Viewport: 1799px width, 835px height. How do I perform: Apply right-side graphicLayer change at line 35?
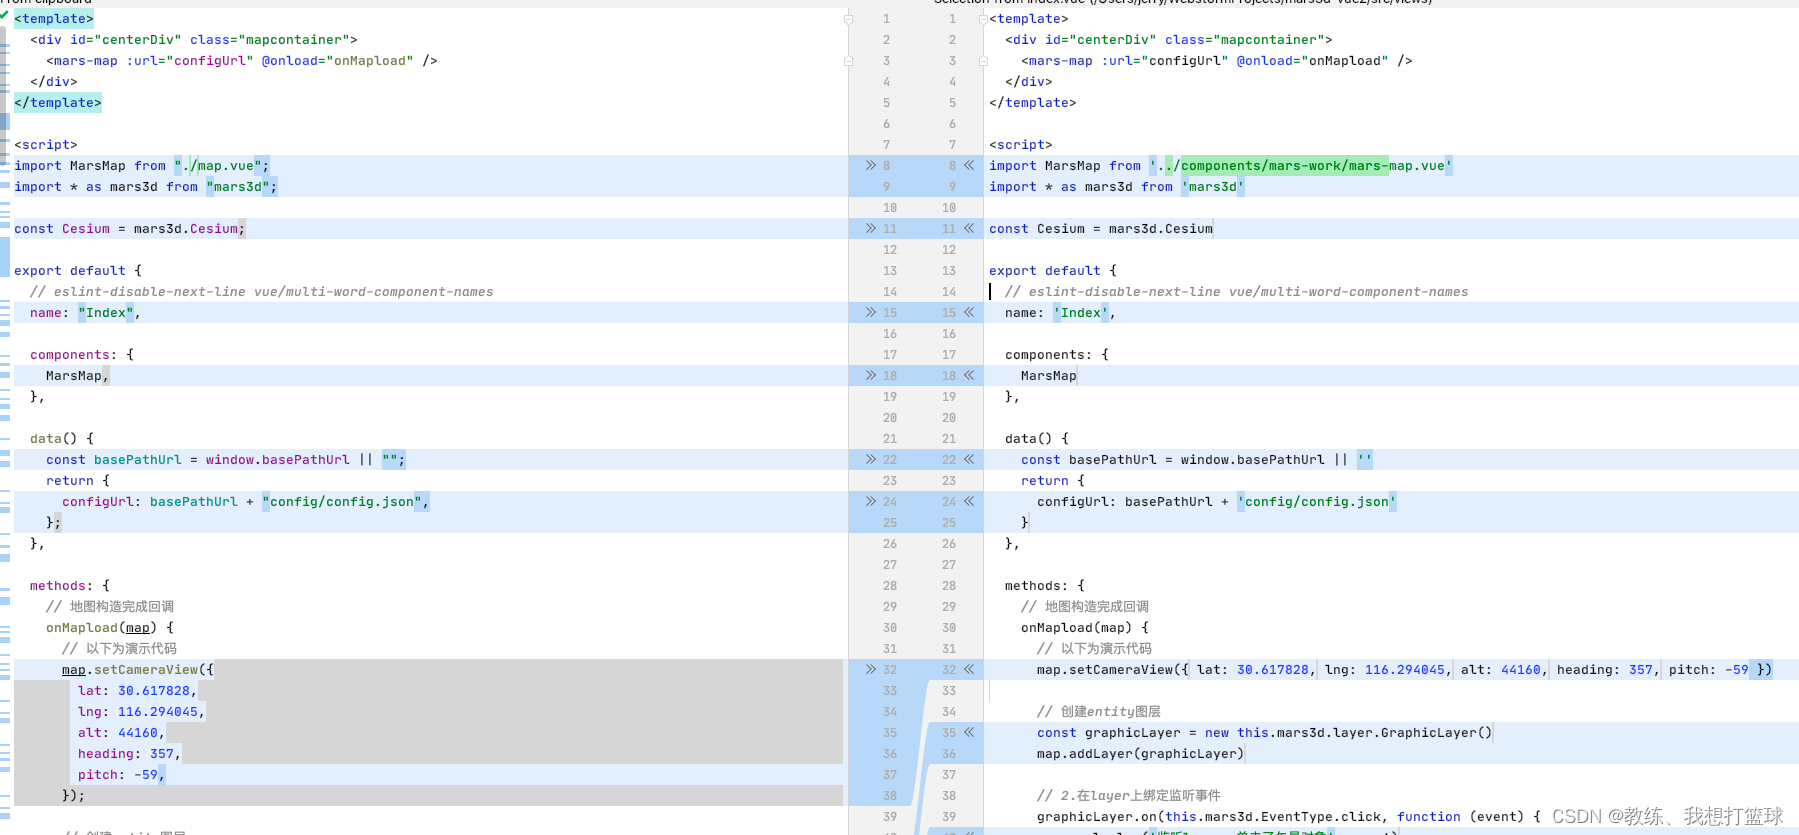coord(969,732)
